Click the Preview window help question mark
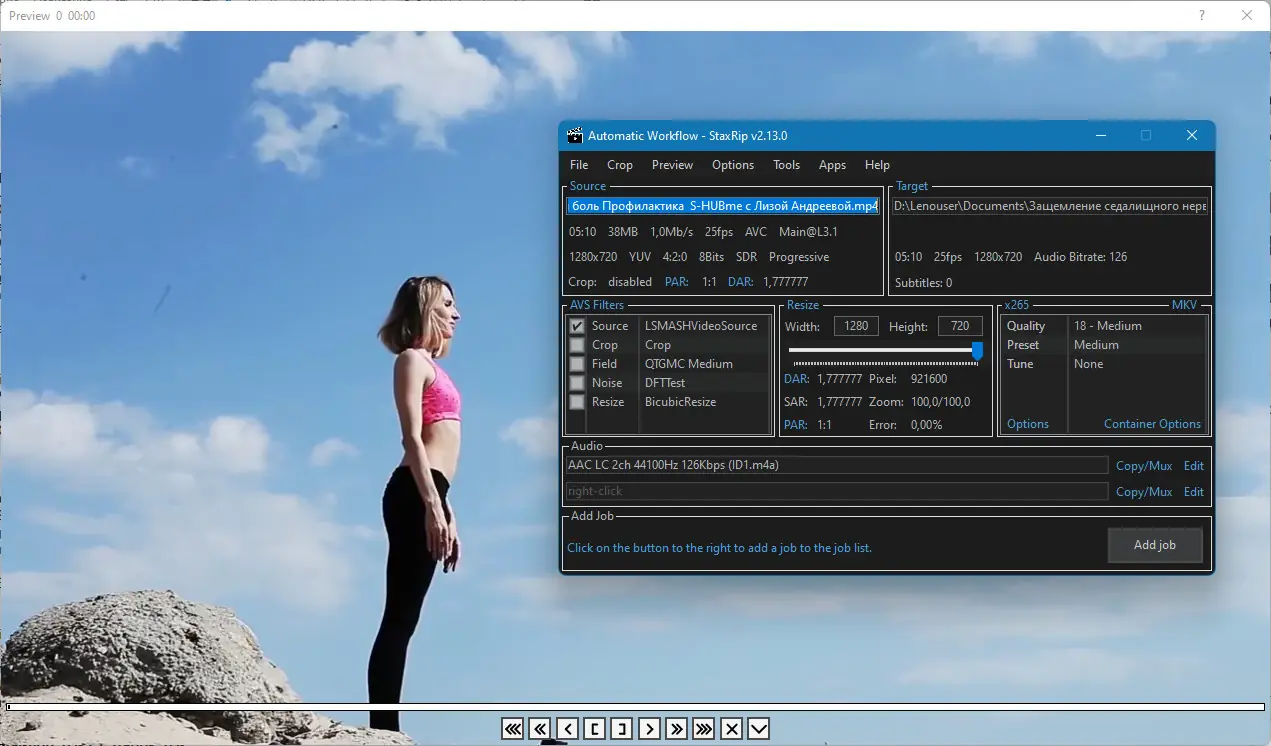 1202,15
